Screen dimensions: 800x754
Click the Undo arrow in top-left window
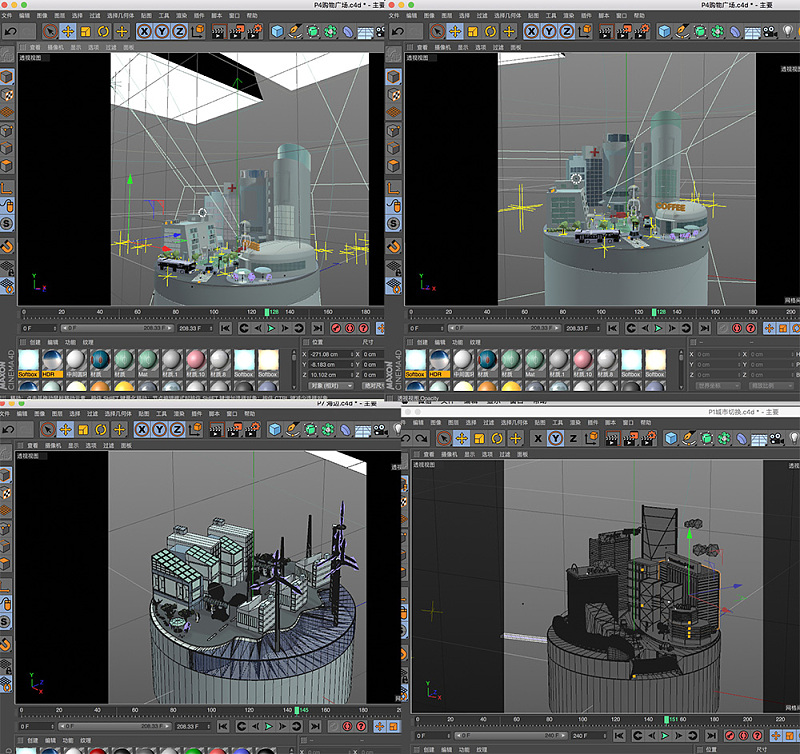[10, 32]
